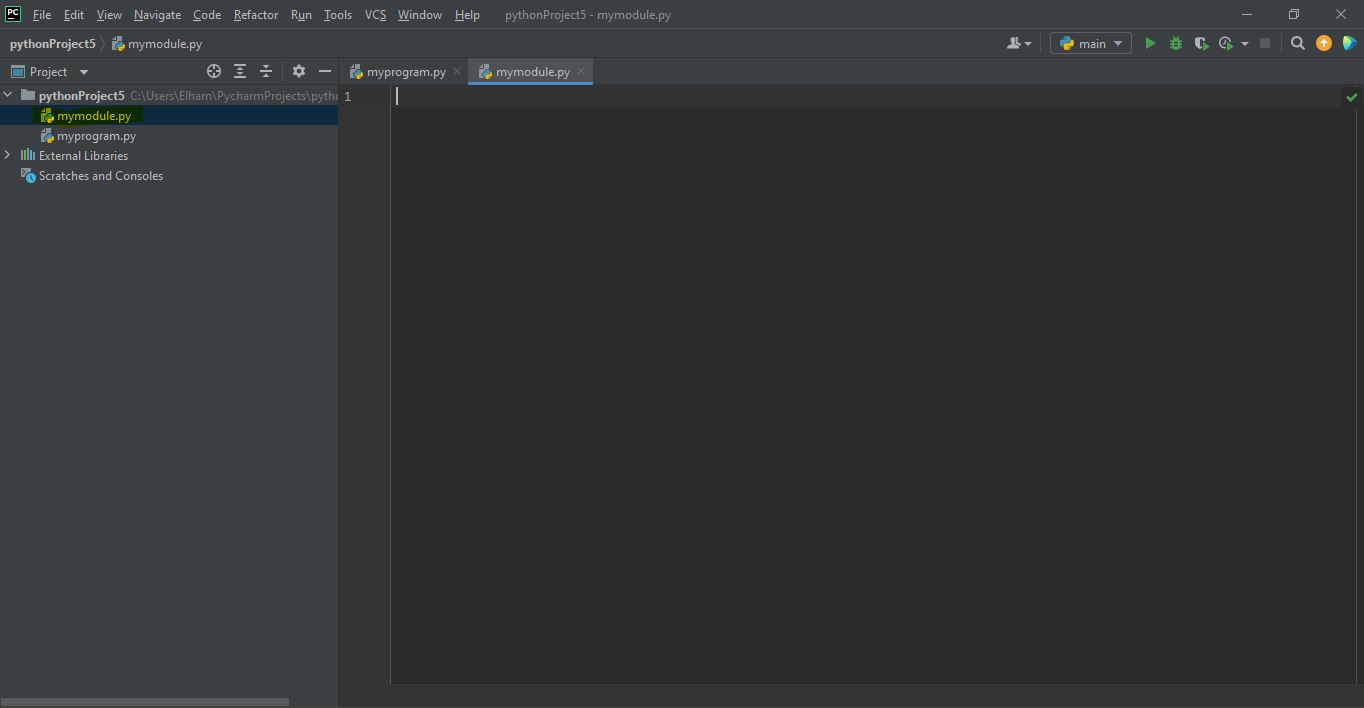The height and width of the screenshot is (708, 1364).
Task: Open the Refactor menu
Action: point(255,15)
